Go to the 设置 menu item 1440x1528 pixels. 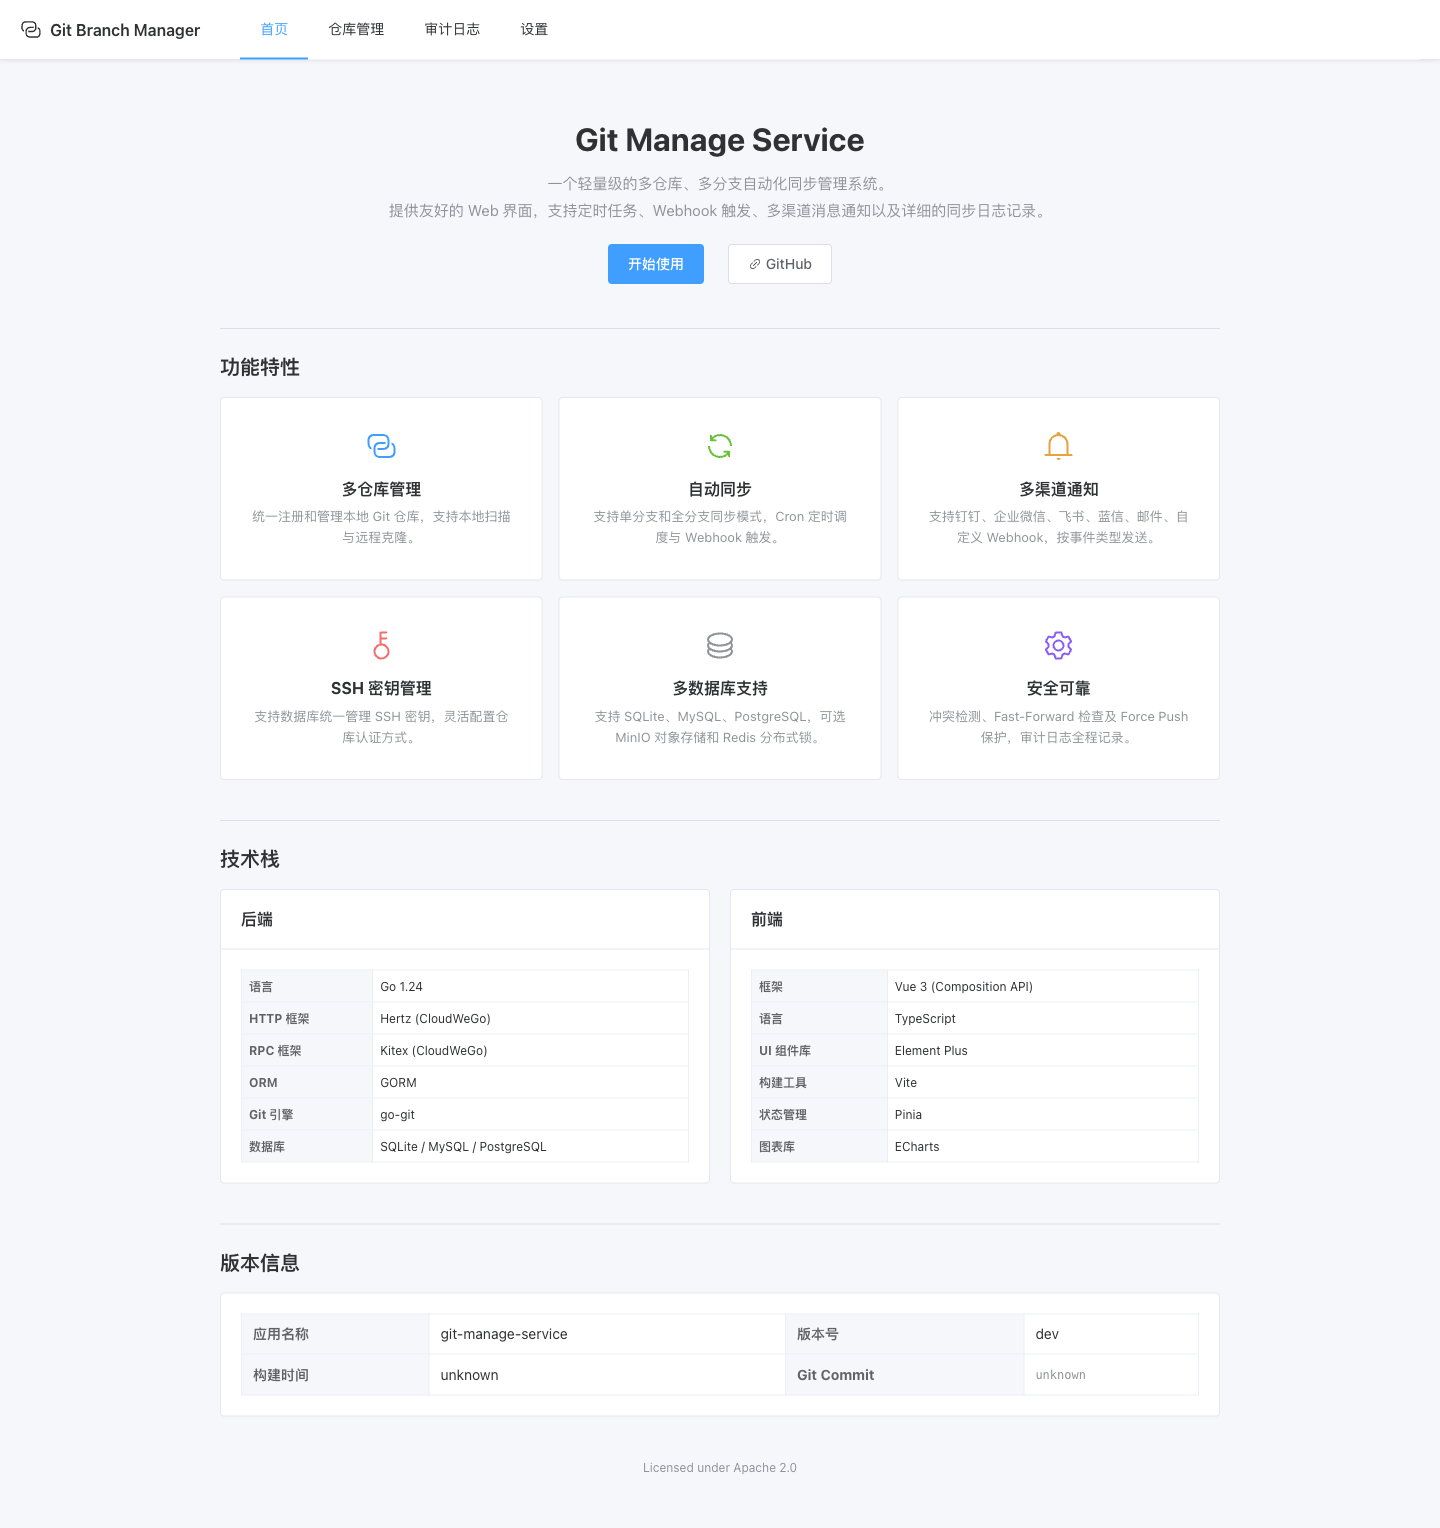coord(534,30)
